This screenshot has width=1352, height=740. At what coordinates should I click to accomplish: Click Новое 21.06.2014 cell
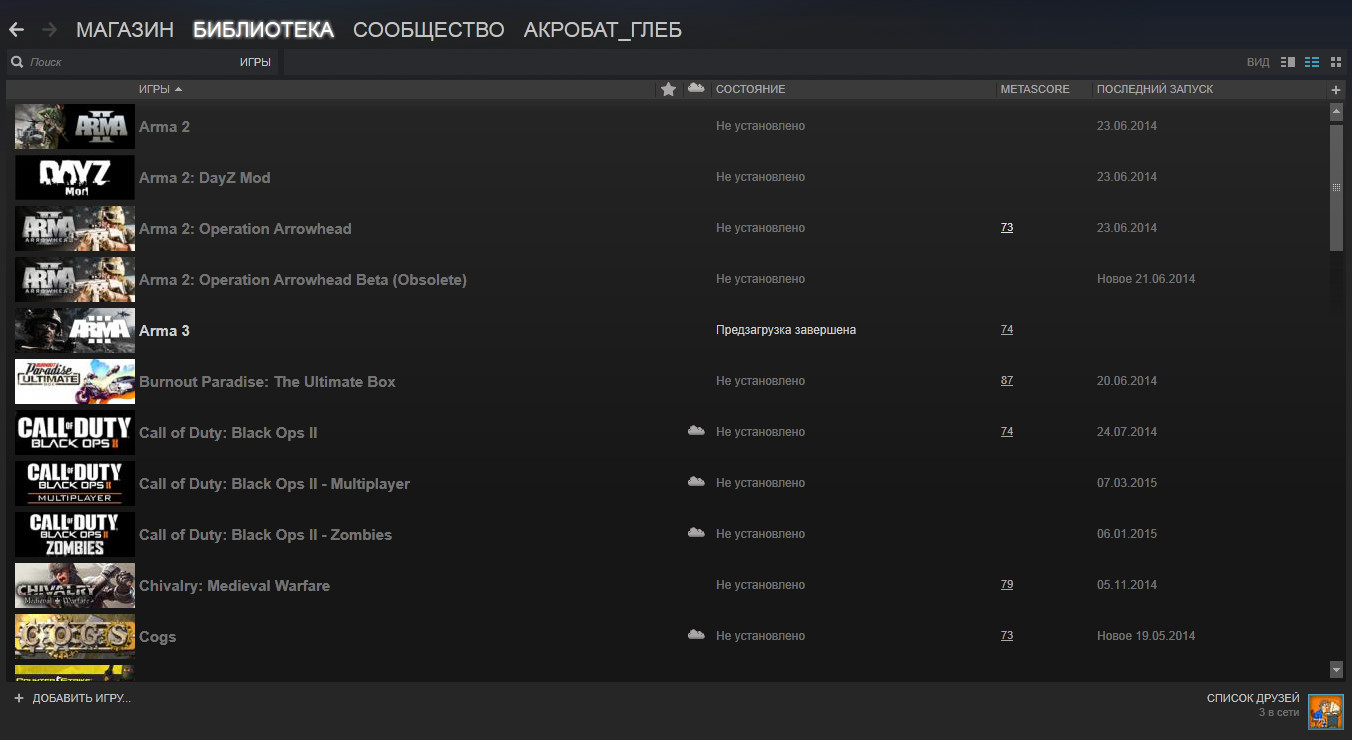coord(1146,279)
